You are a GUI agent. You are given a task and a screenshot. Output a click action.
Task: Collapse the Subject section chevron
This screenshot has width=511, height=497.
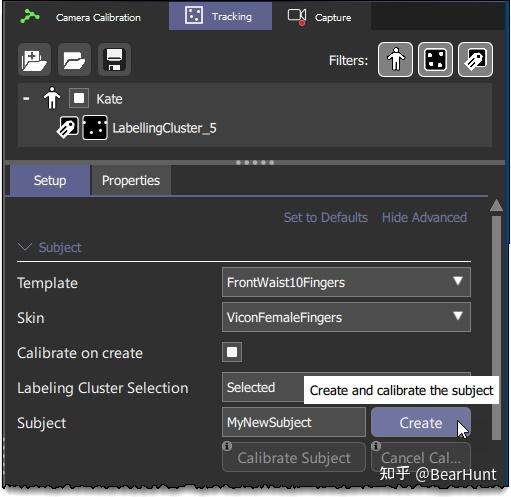(x=25, y=247)
